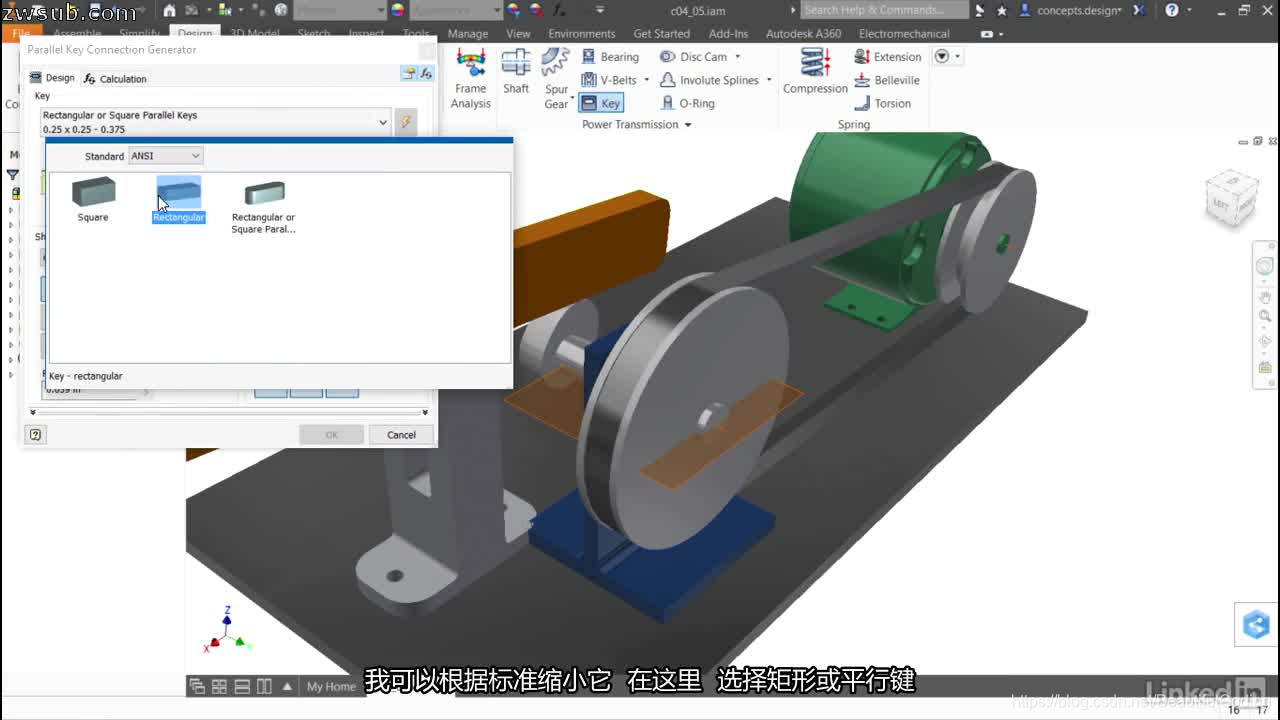Screen dimensions: 1280x720
Task: Switch to Calculation tab in generator dialog
Action: tap(115, 78)
